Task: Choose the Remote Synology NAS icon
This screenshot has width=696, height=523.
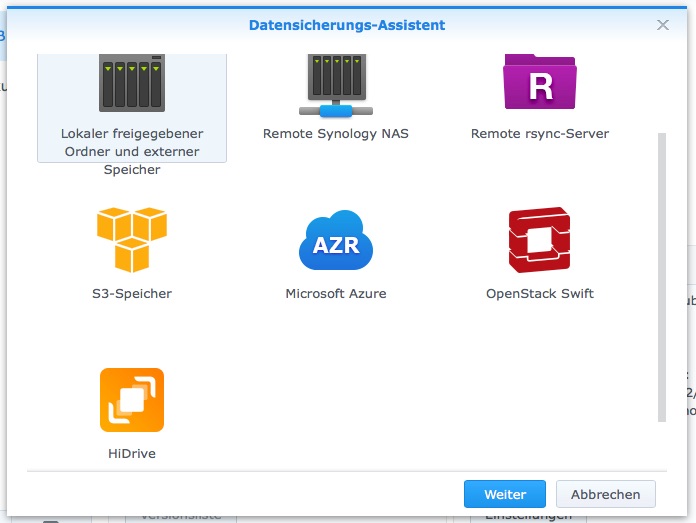Action: click(x=336, y=86)
